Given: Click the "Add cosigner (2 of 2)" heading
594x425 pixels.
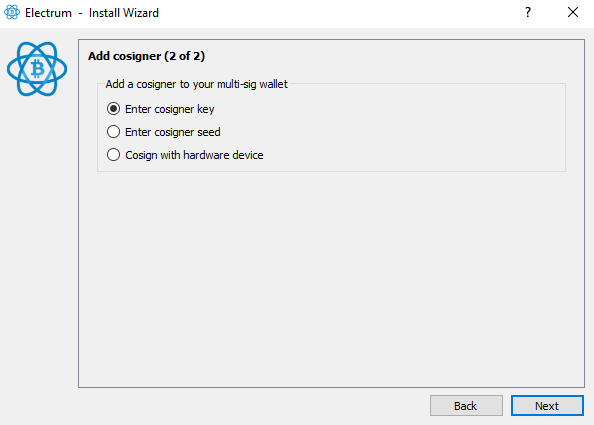Looking at the screenshot, I should tap(146, 56).
